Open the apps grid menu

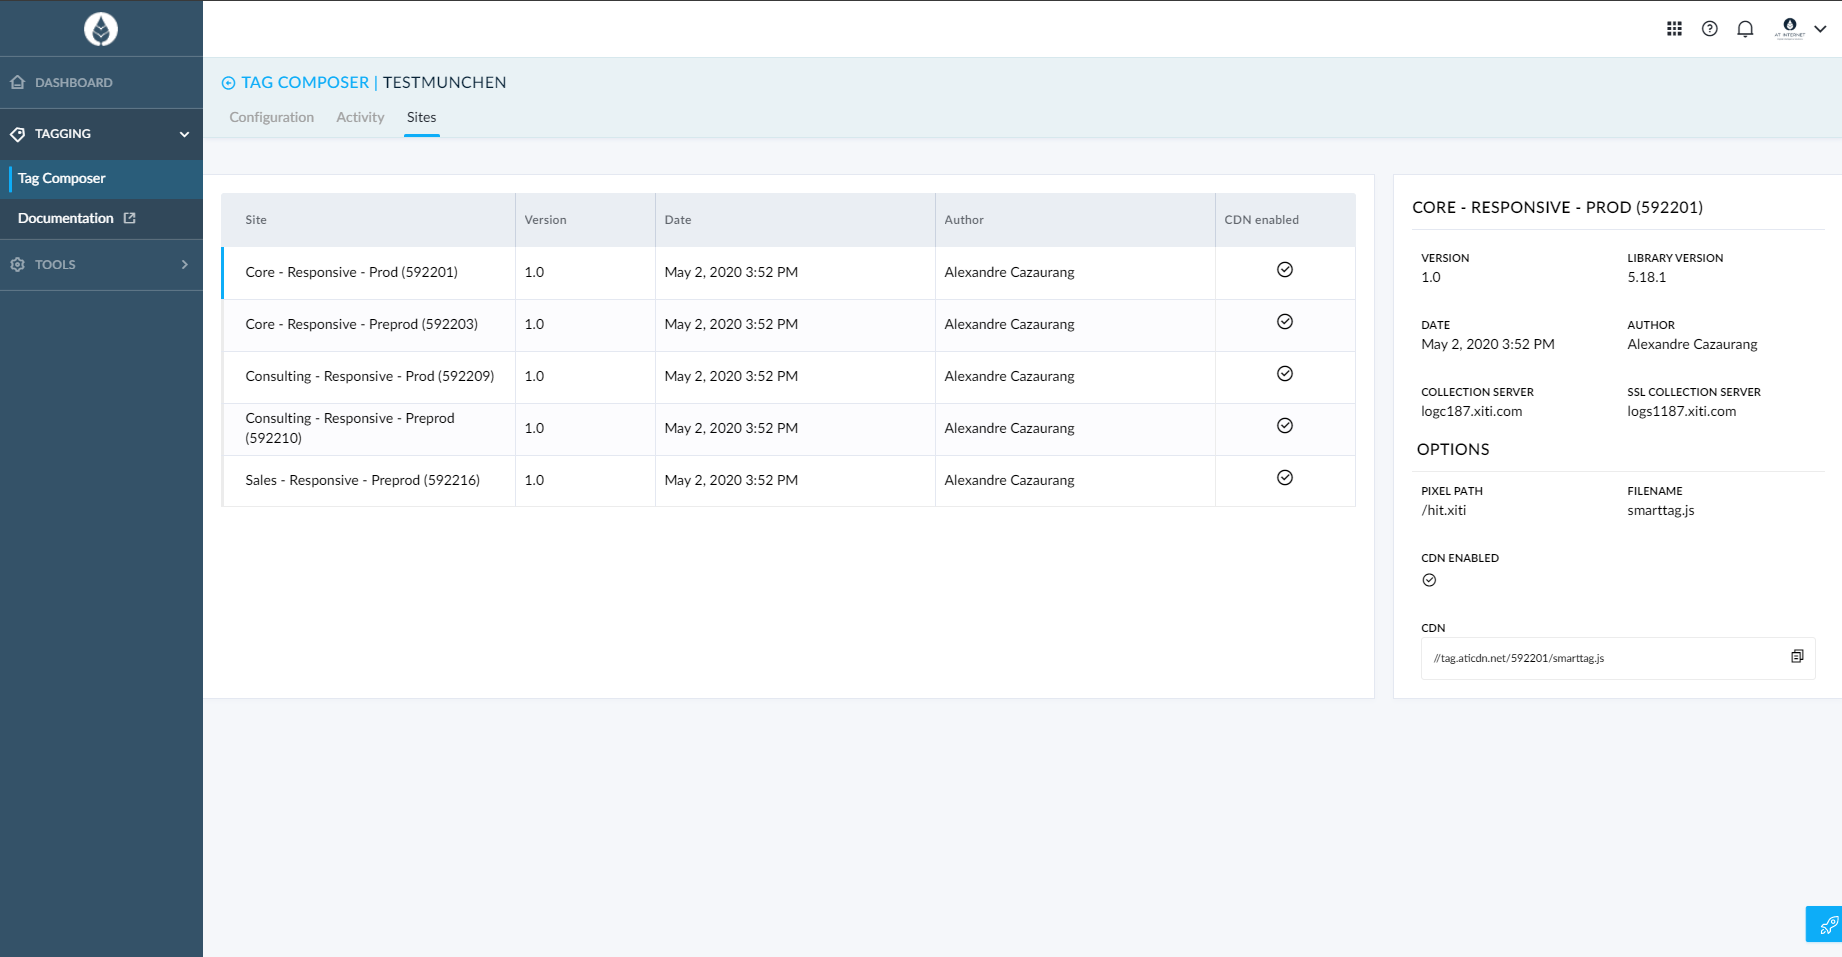[x=1674, y=29]
